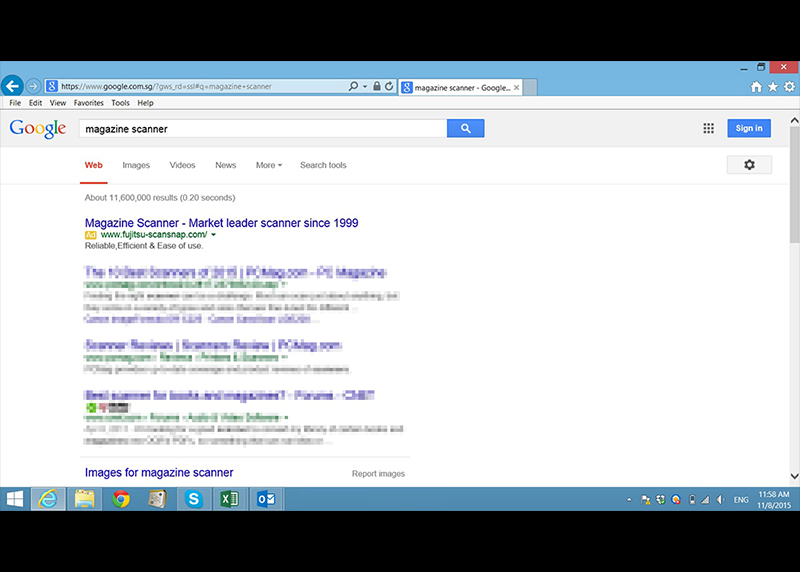Click the browser Home icon
This screenshot has width=800, height=572.
pyautogui.click(x=757, y=87)
